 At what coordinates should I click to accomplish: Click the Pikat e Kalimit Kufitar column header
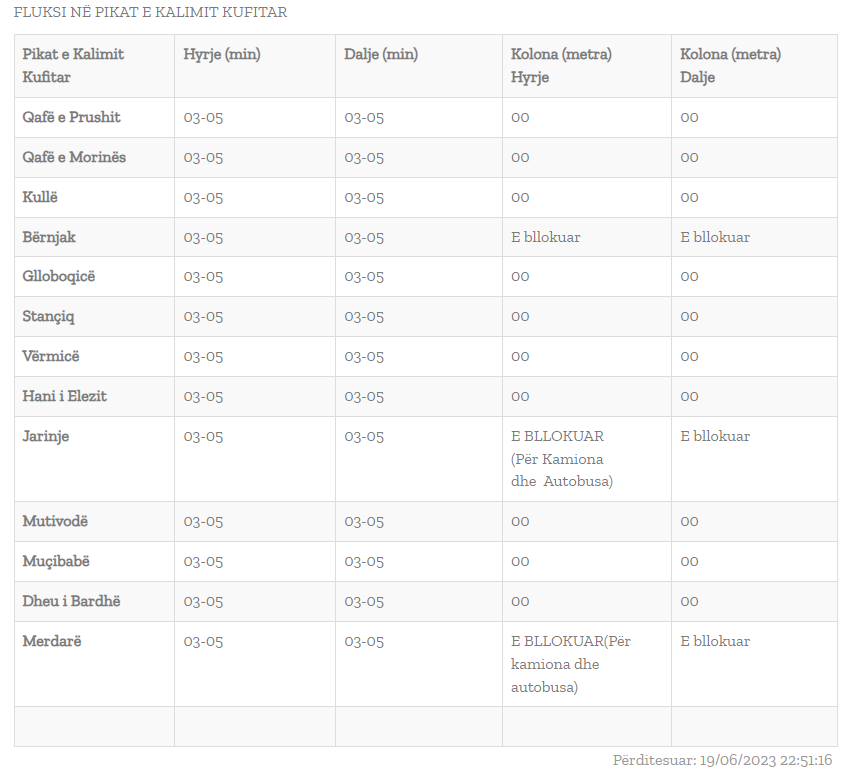[73, 65]
